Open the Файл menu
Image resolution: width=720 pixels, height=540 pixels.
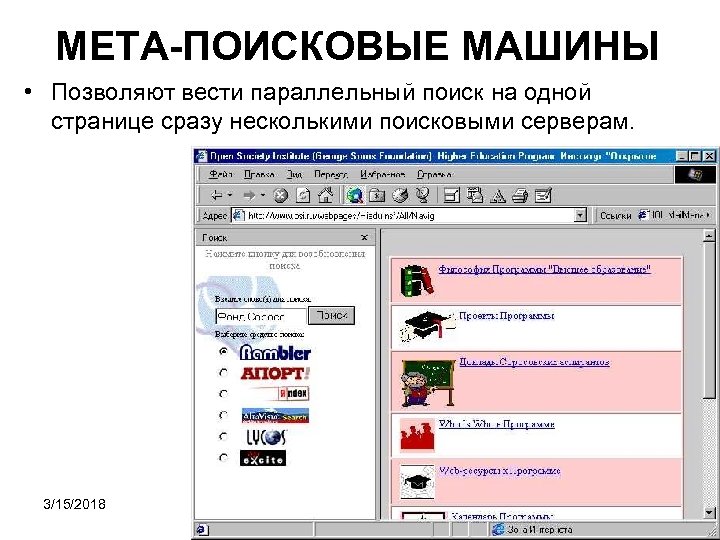point(221,174)
